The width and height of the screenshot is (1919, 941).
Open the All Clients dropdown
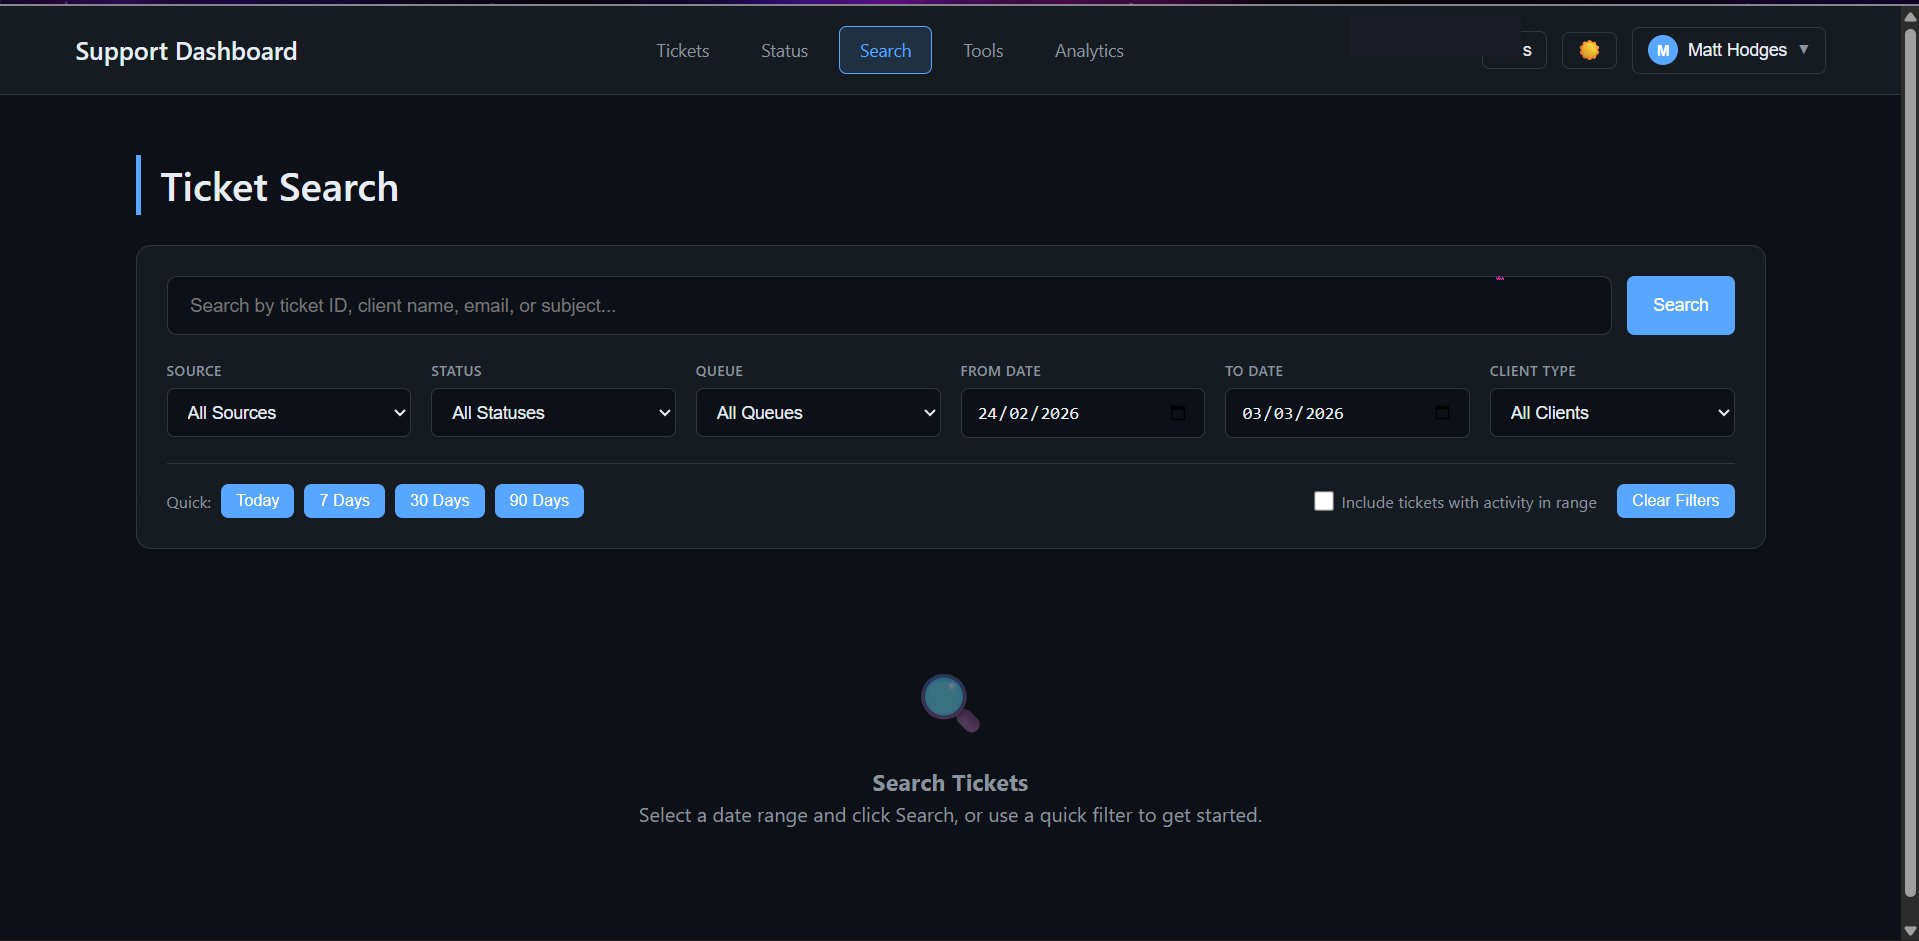(x=1611, y=412)
